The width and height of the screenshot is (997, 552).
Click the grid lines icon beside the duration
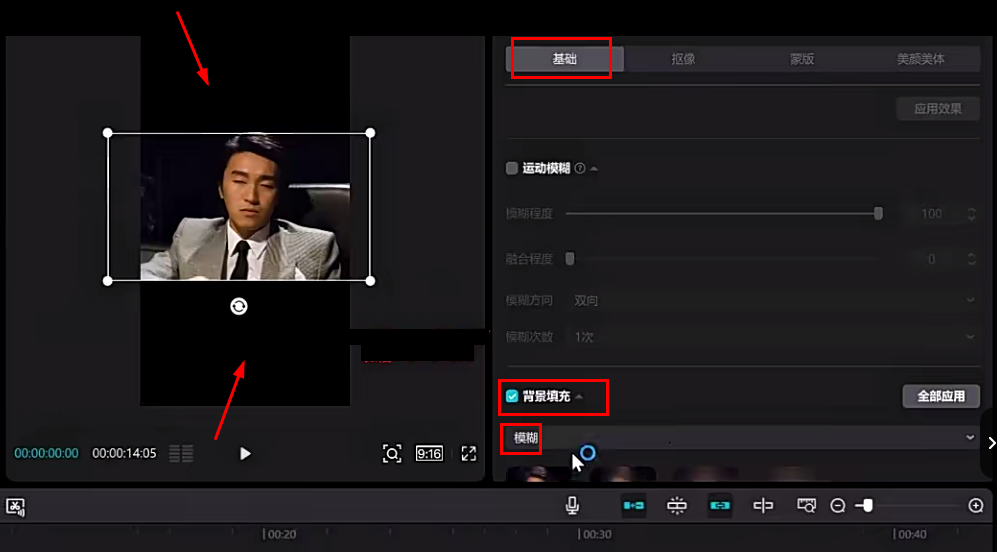(x=181, y=453)
